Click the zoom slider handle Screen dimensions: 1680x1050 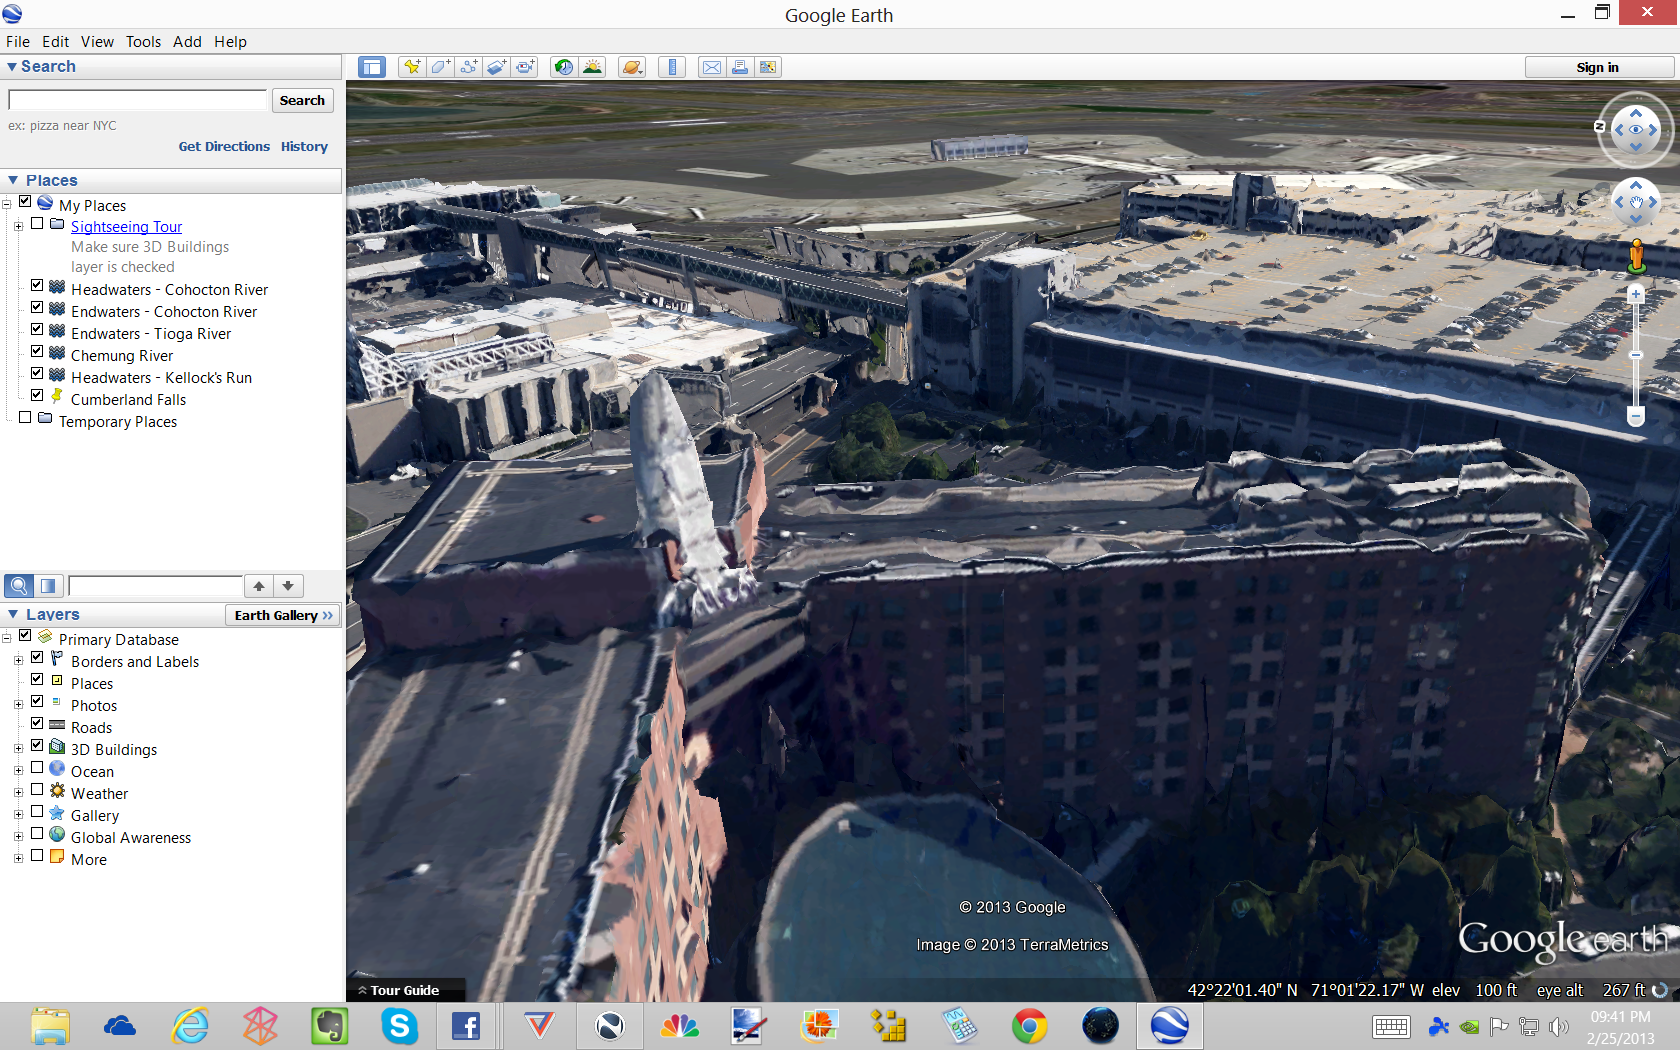[x=1636, y=355]
